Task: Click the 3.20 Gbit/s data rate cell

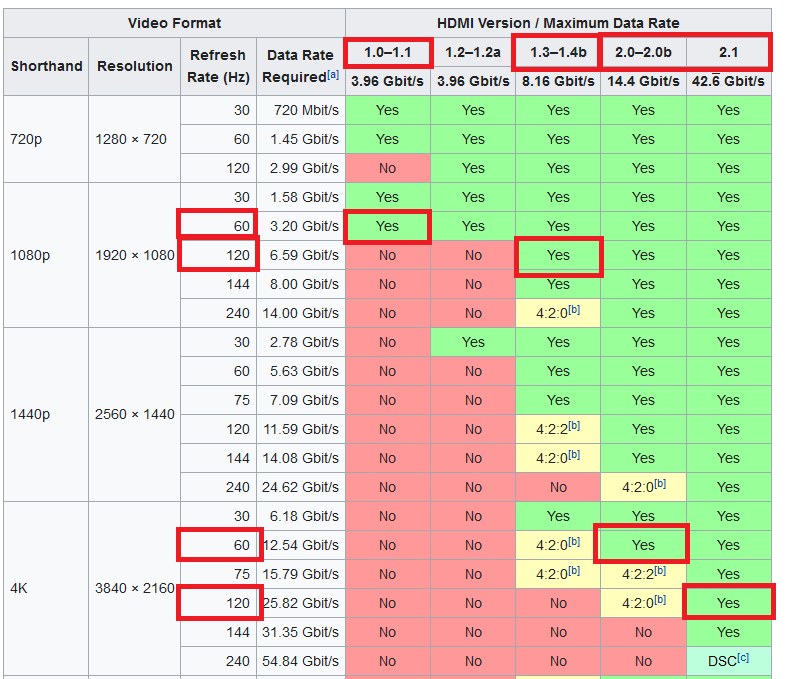Action: tap(301, 226)
